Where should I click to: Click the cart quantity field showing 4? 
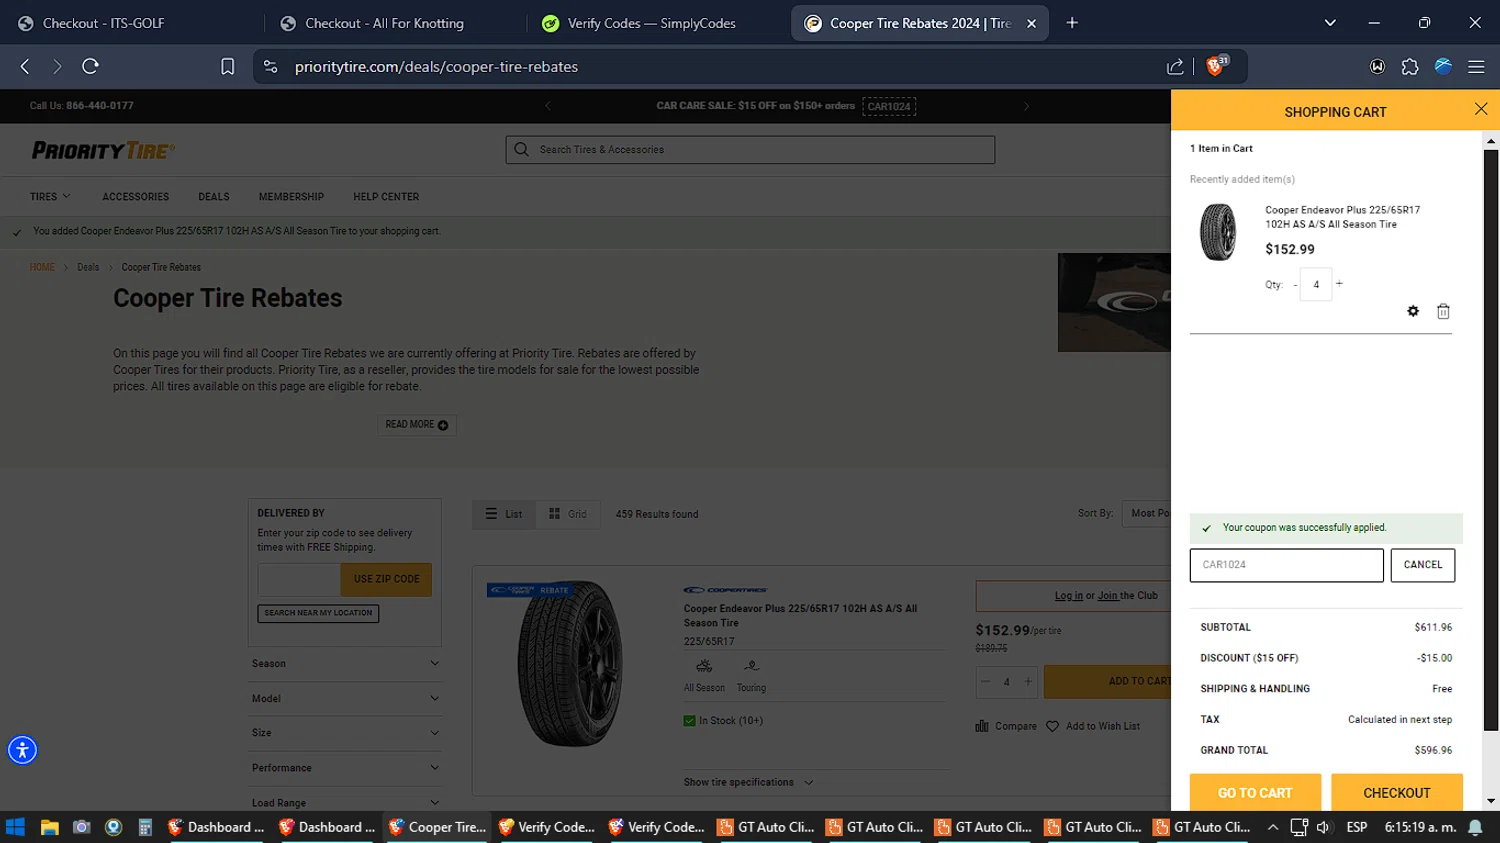click(x=1316, y=285)
